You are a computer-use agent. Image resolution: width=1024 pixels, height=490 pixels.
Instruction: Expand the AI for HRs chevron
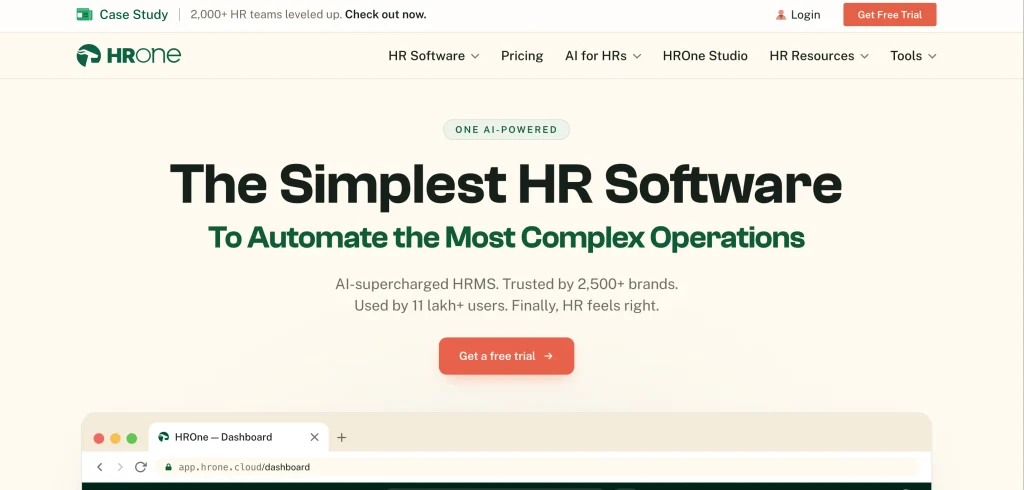pos(637,56)
